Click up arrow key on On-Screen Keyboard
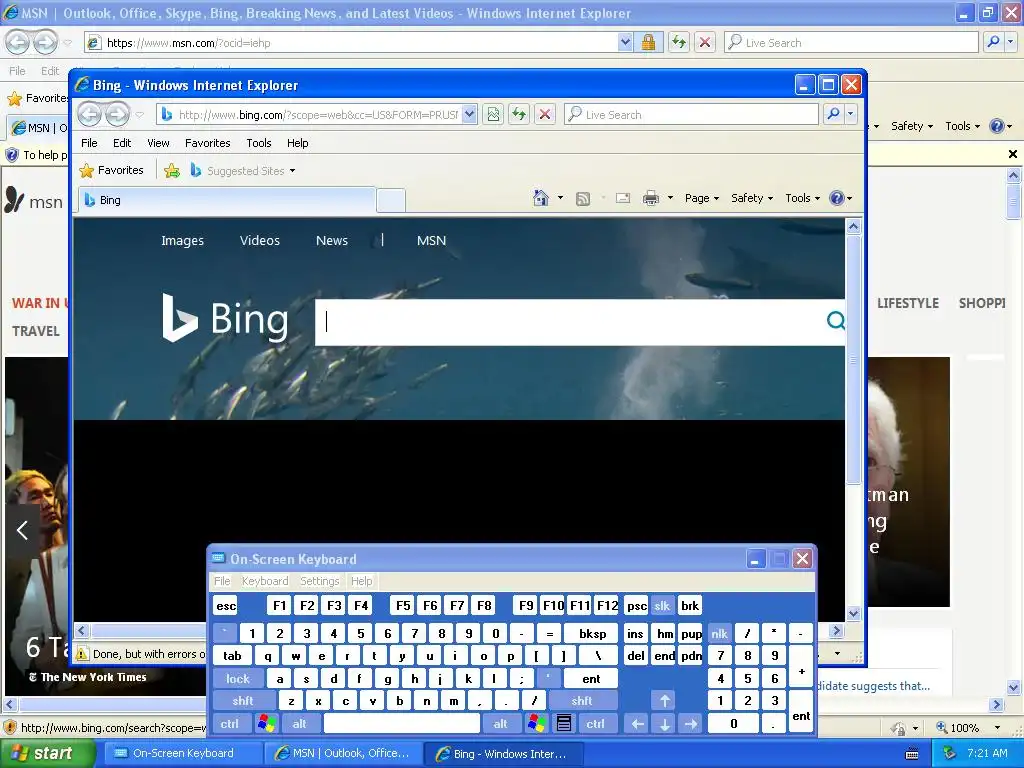The width and height of the screenshot is (1024, 768). 665,701
